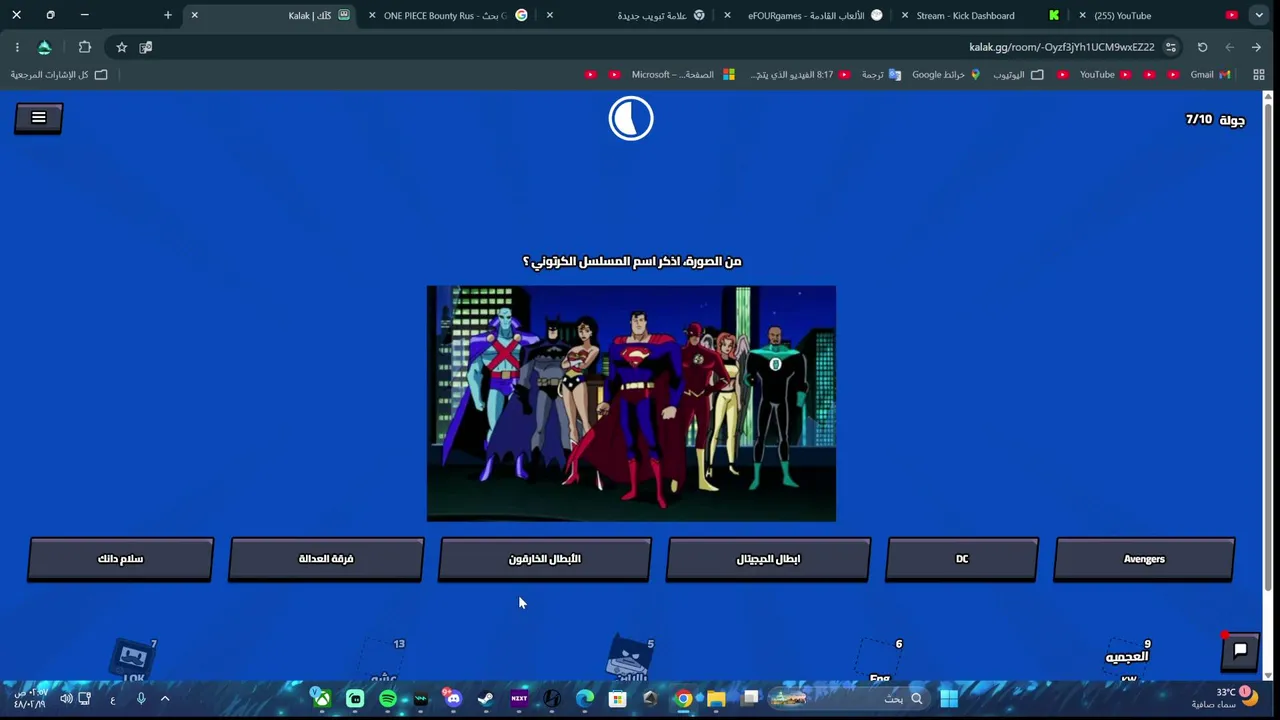Viewport: 1280px width, 720px height.
Task: Open the Chrome three-dot menu
Action: 17,47
